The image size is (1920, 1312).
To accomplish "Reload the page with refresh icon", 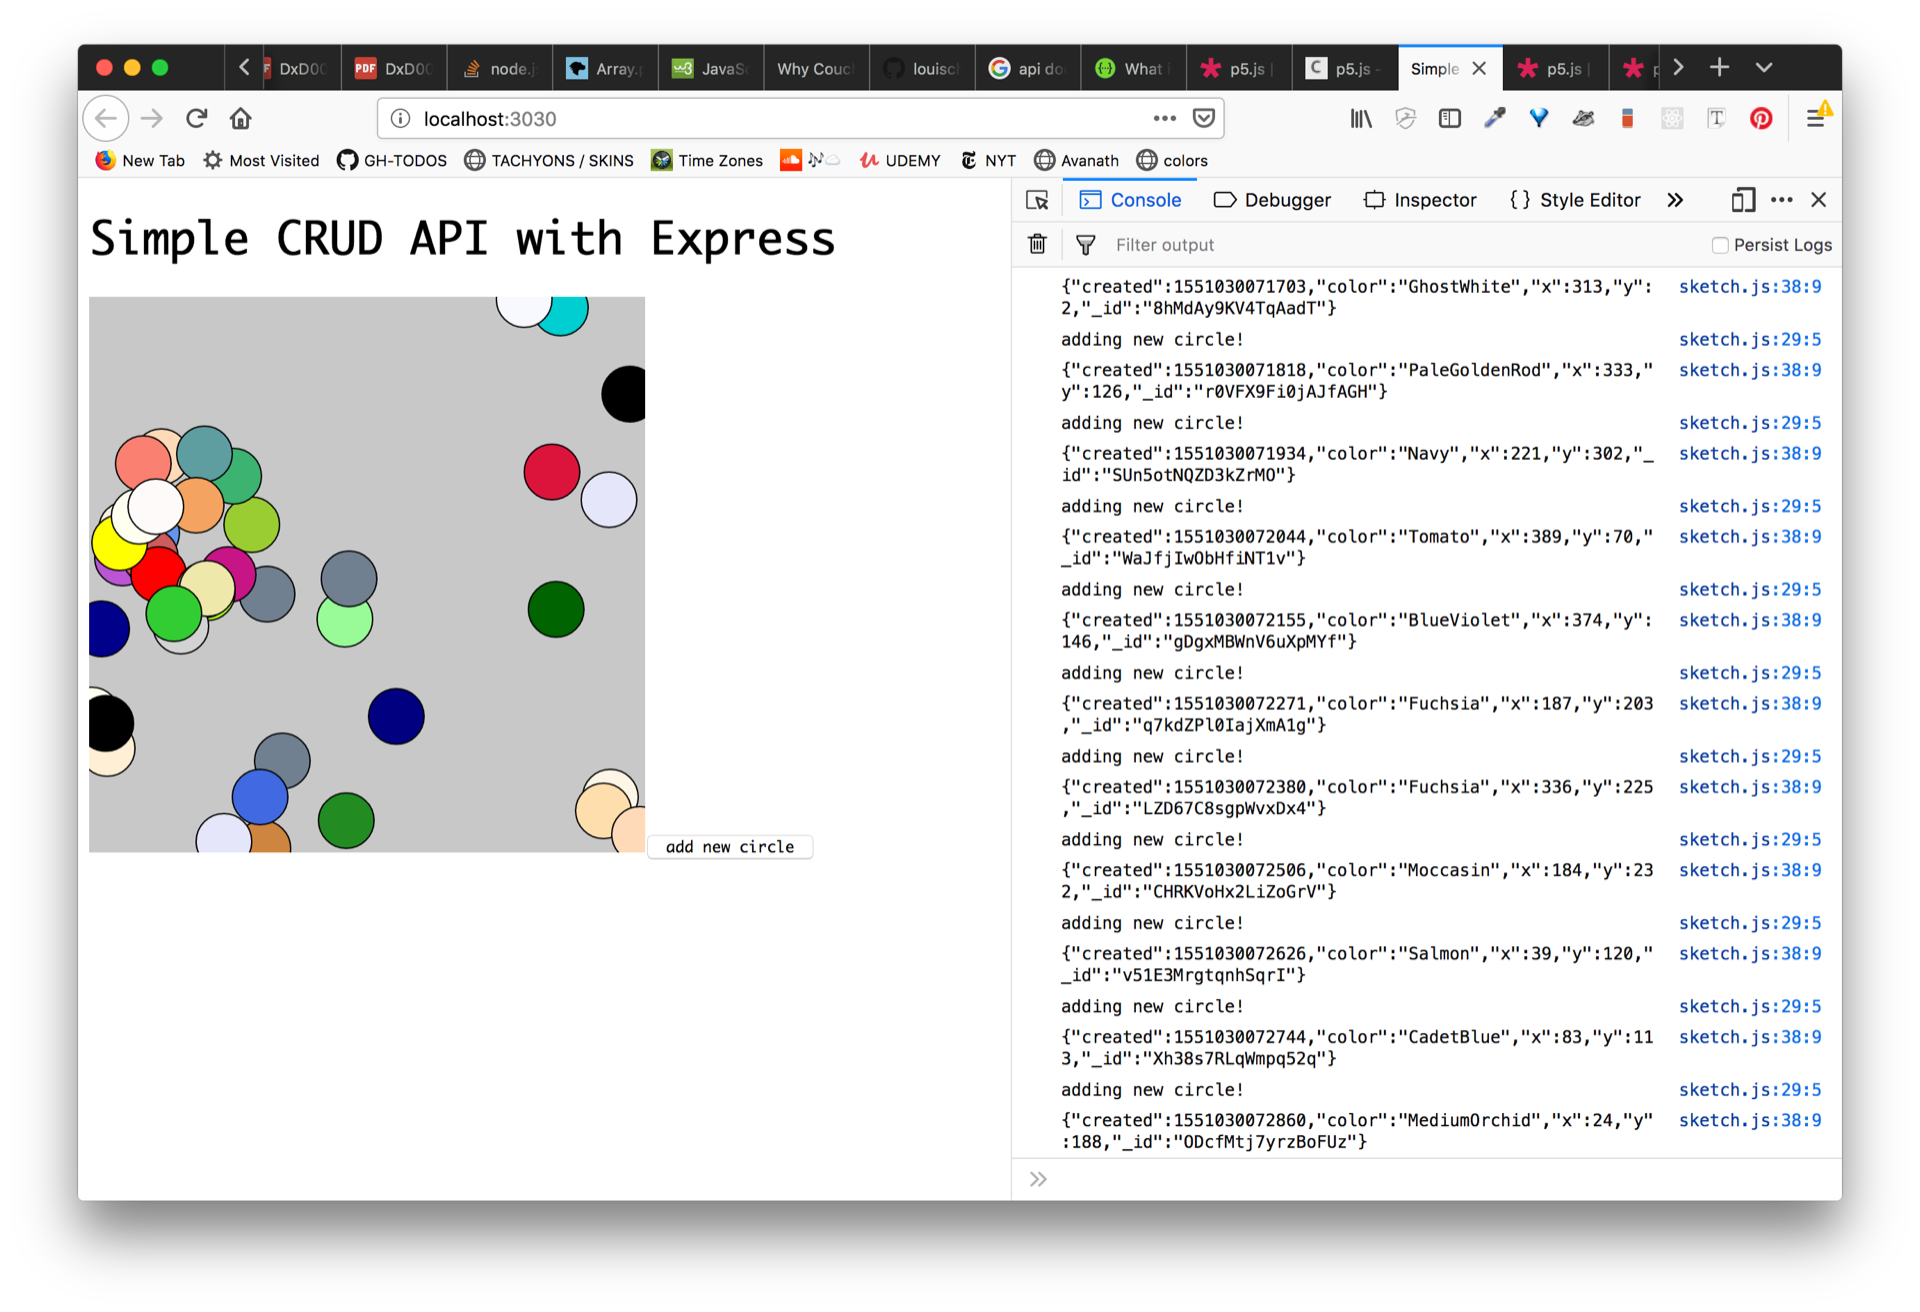I will click(x=196, y=118).
